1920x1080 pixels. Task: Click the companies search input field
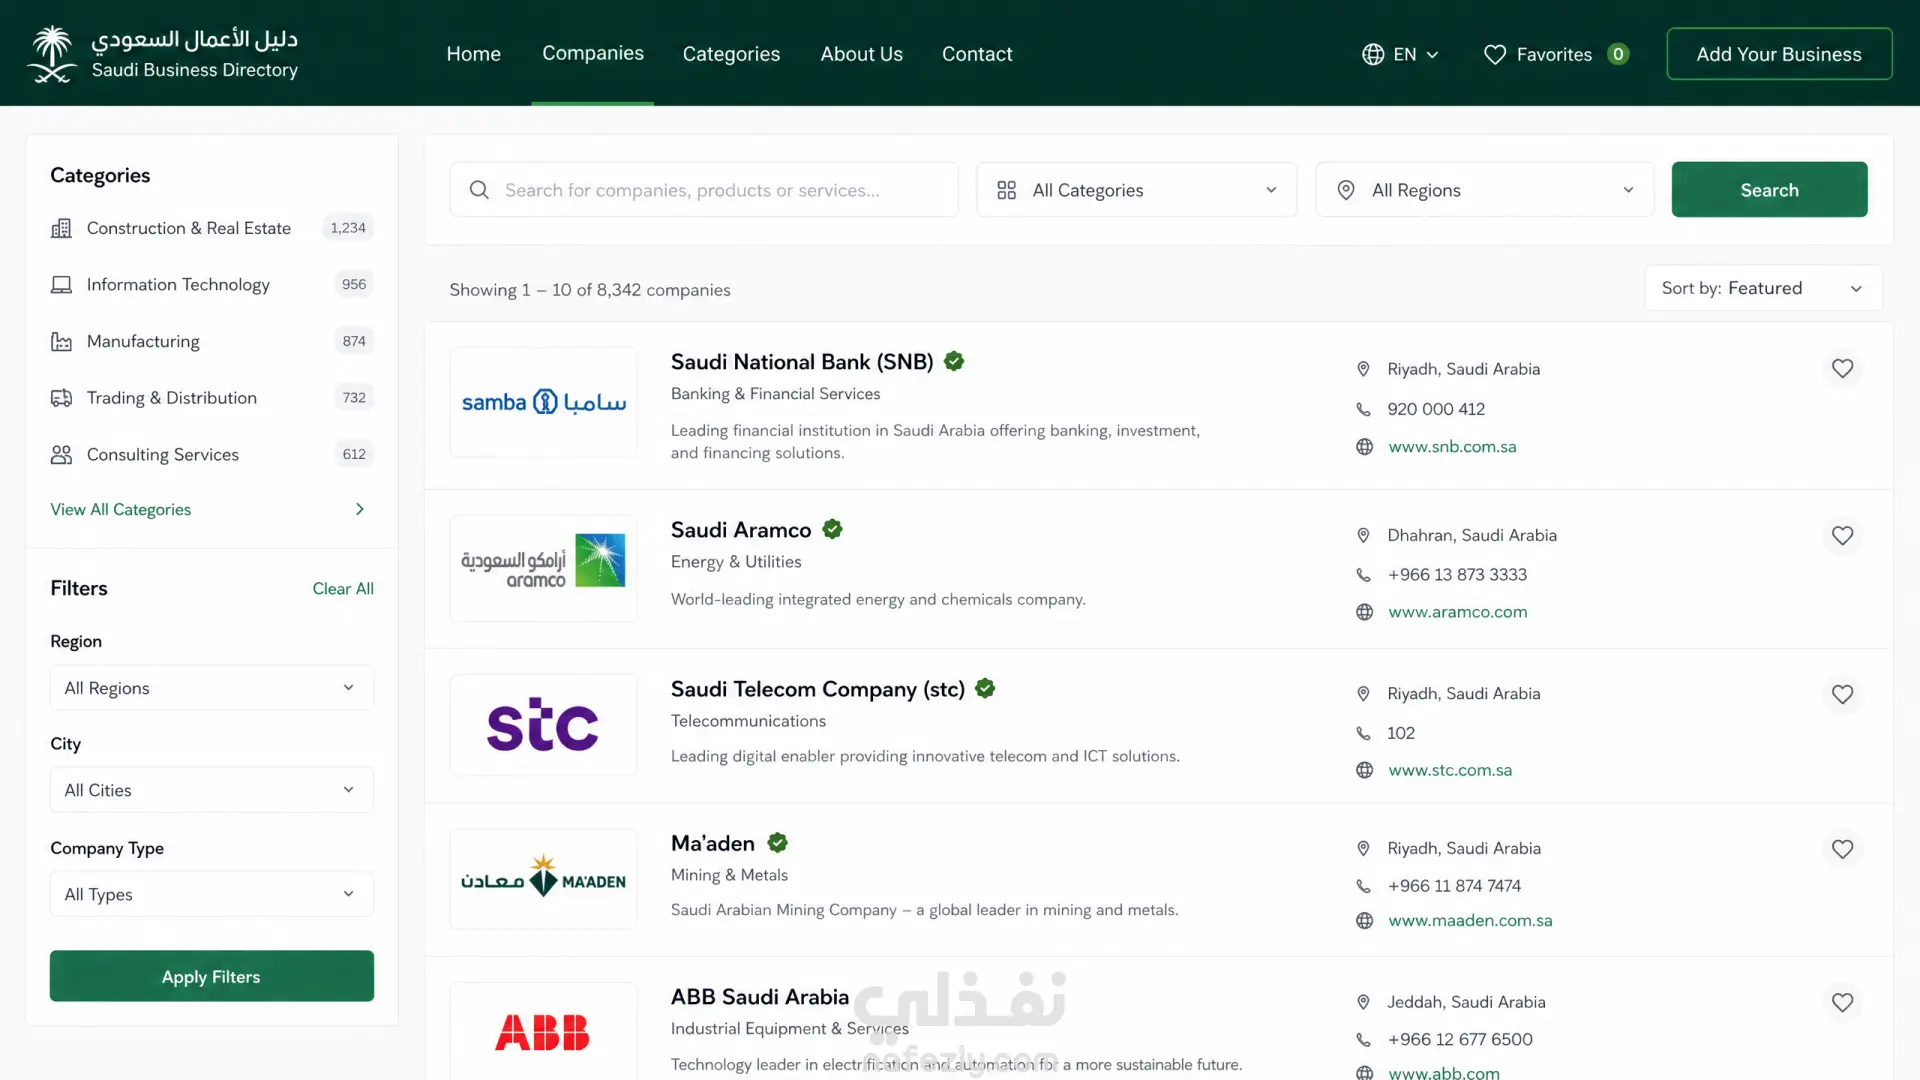tap(704, 190)
